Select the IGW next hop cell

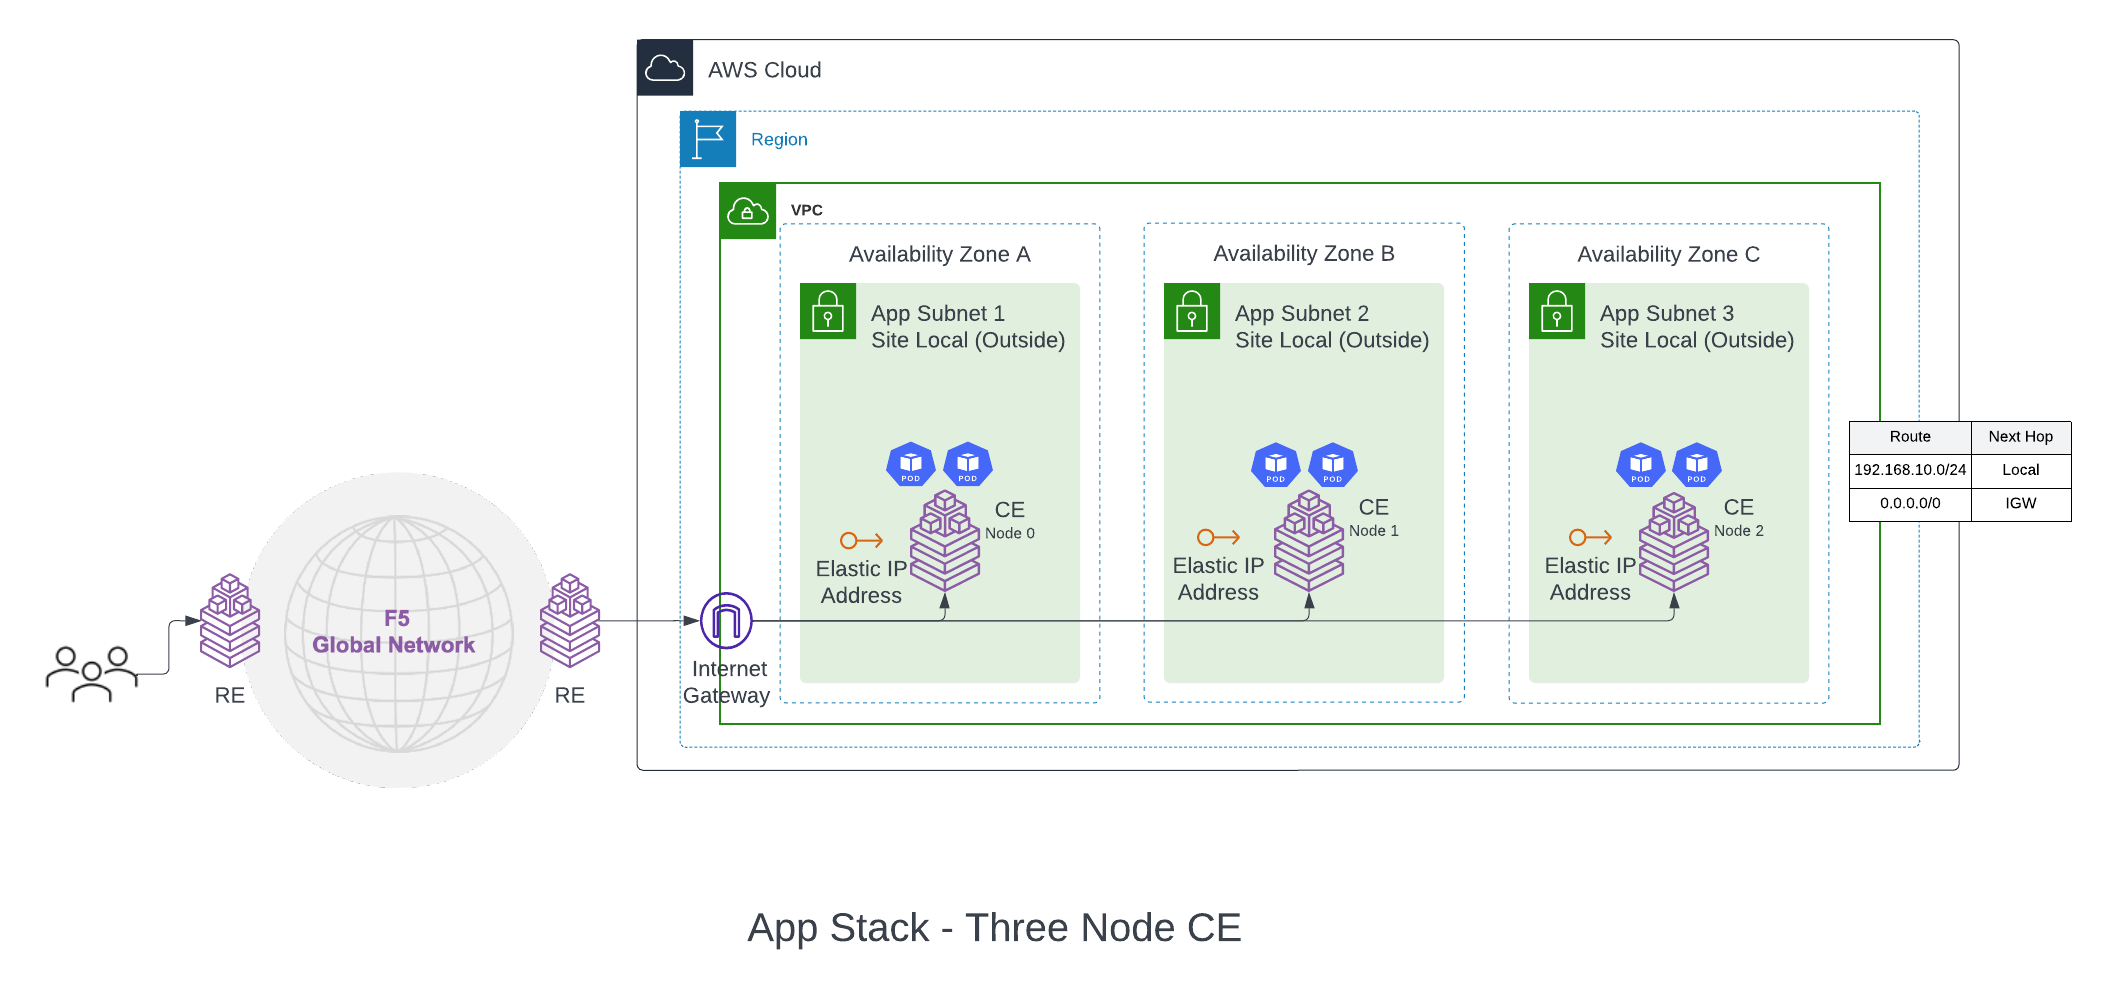[x=2020, y=503]
